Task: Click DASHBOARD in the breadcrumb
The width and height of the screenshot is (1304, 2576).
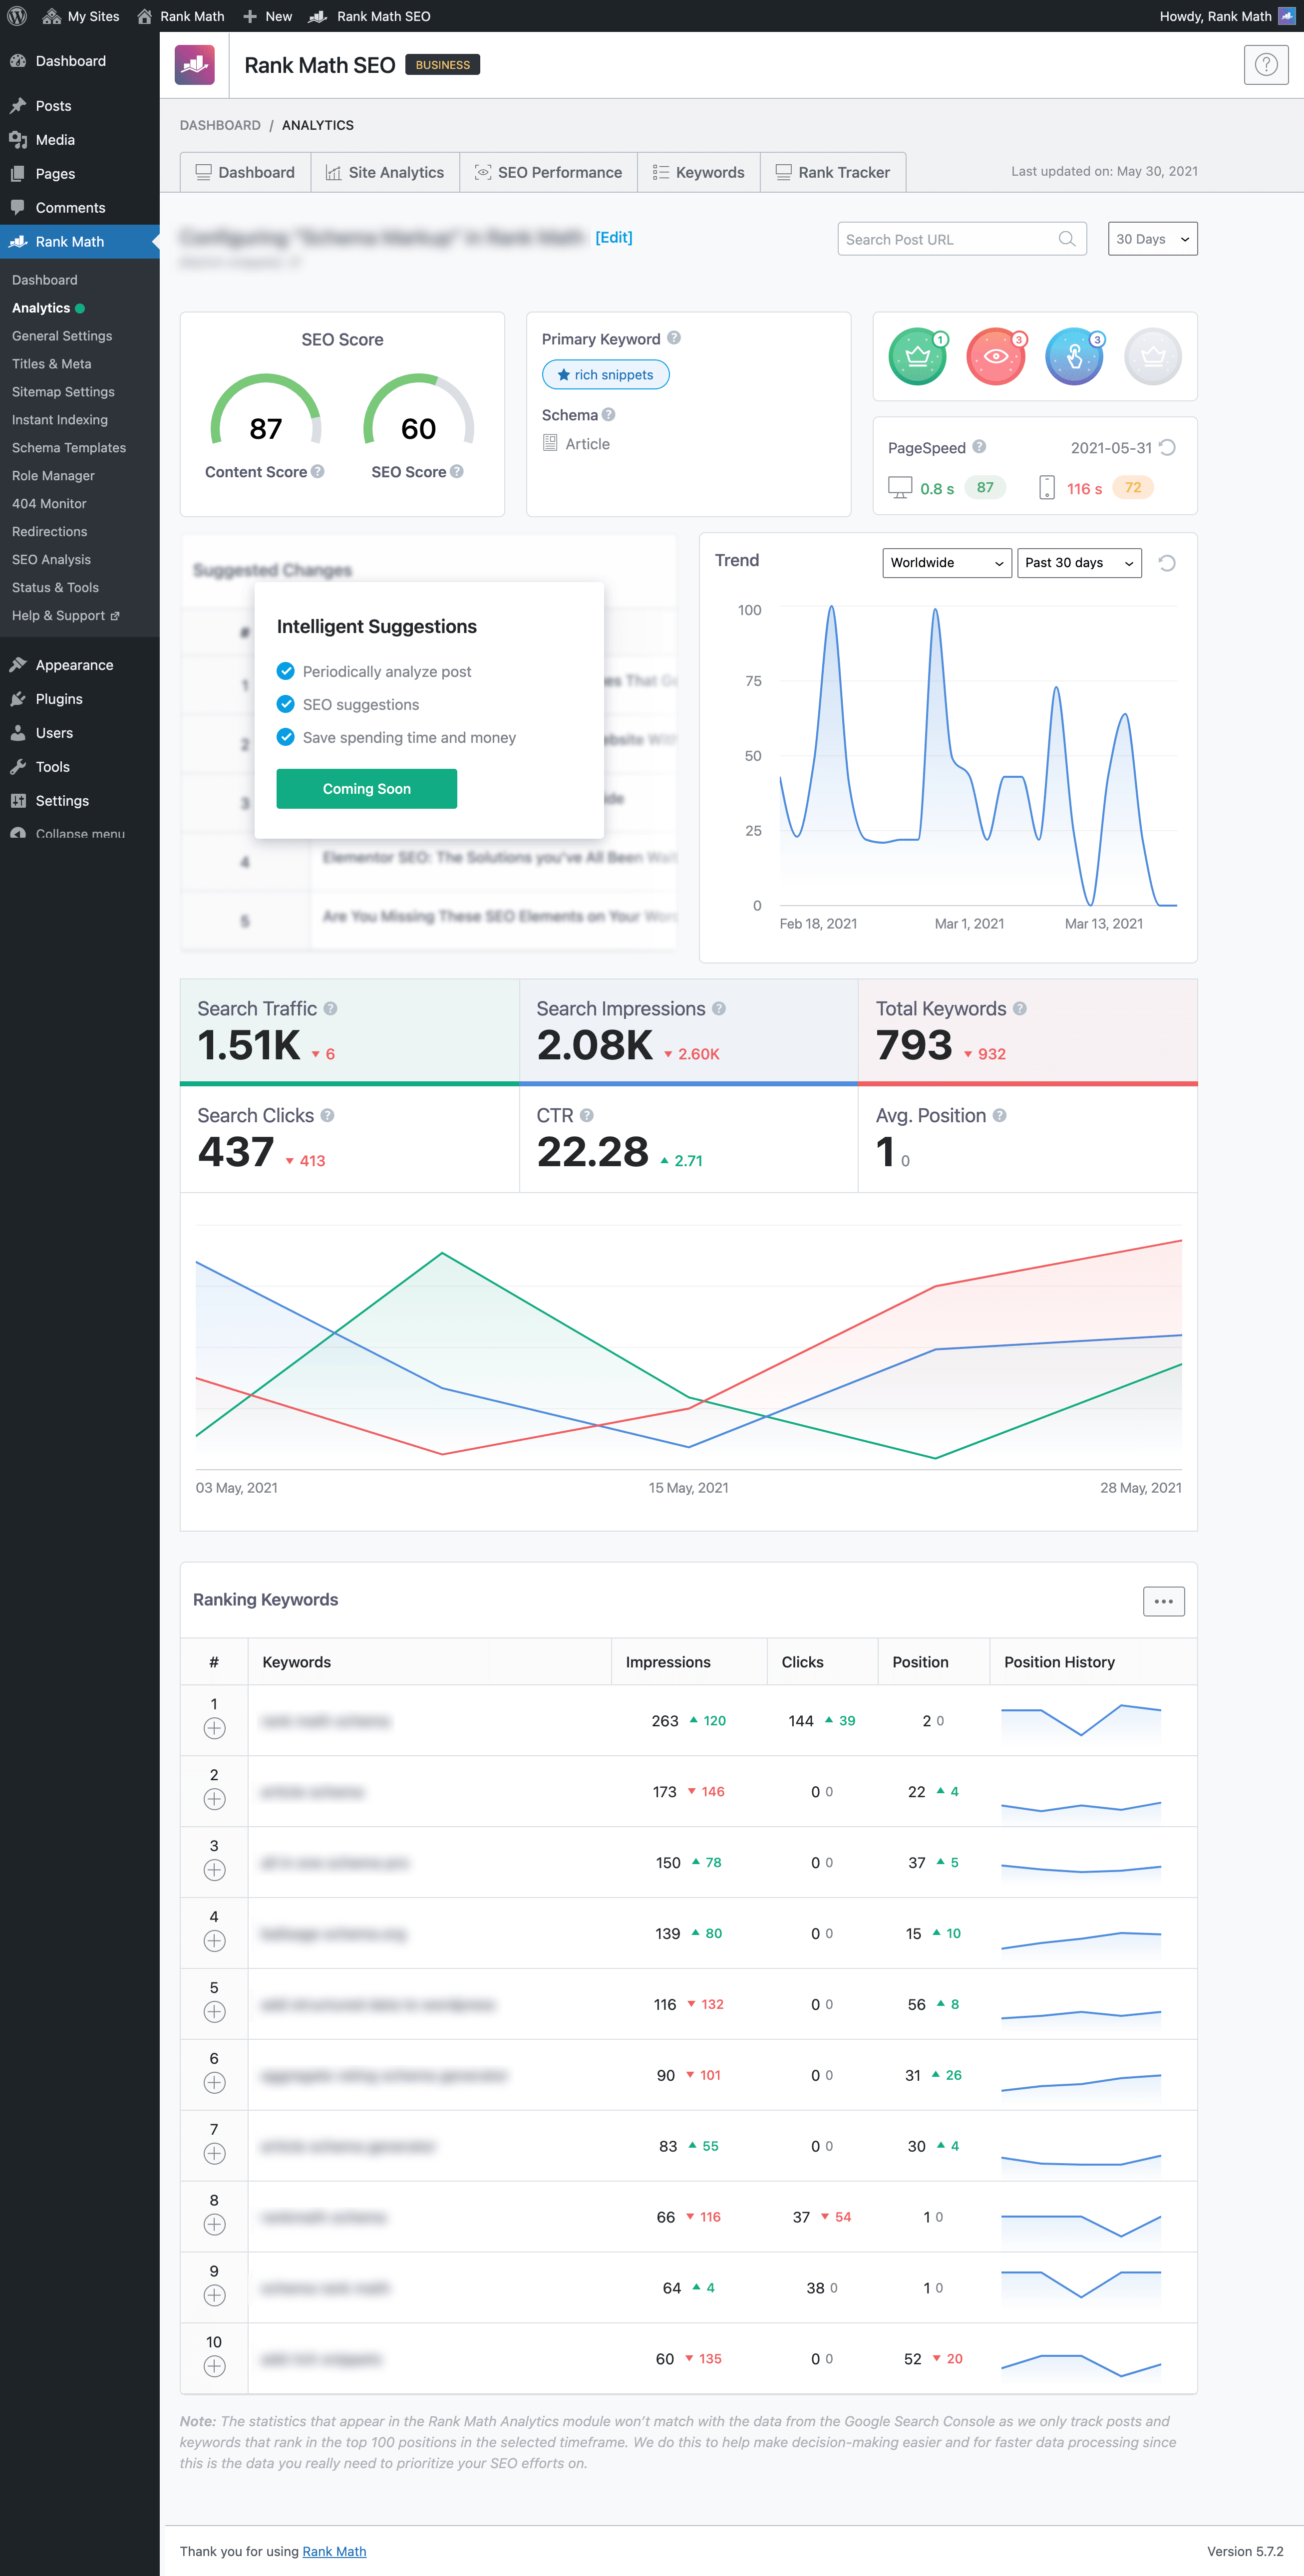Action: (220, 125)
